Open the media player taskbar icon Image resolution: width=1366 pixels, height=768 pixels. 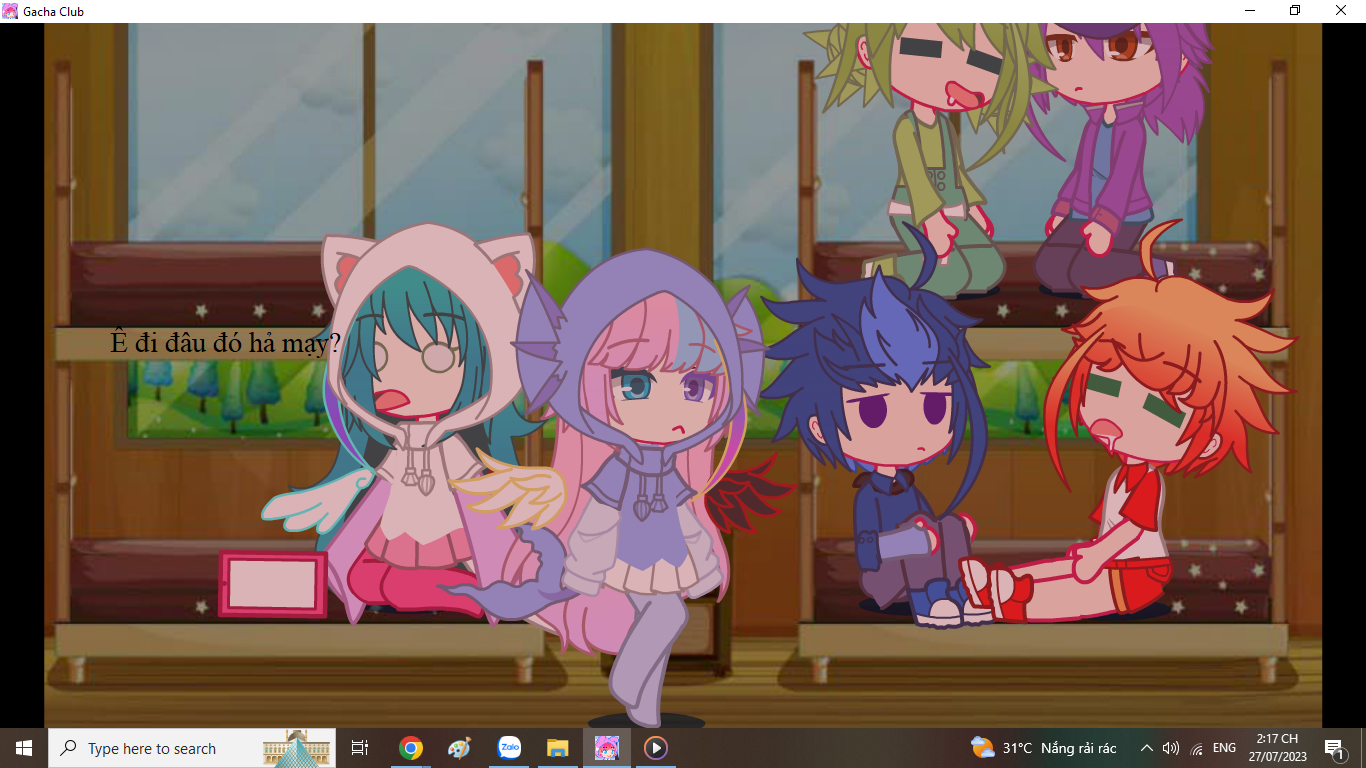tap(656, 748)
